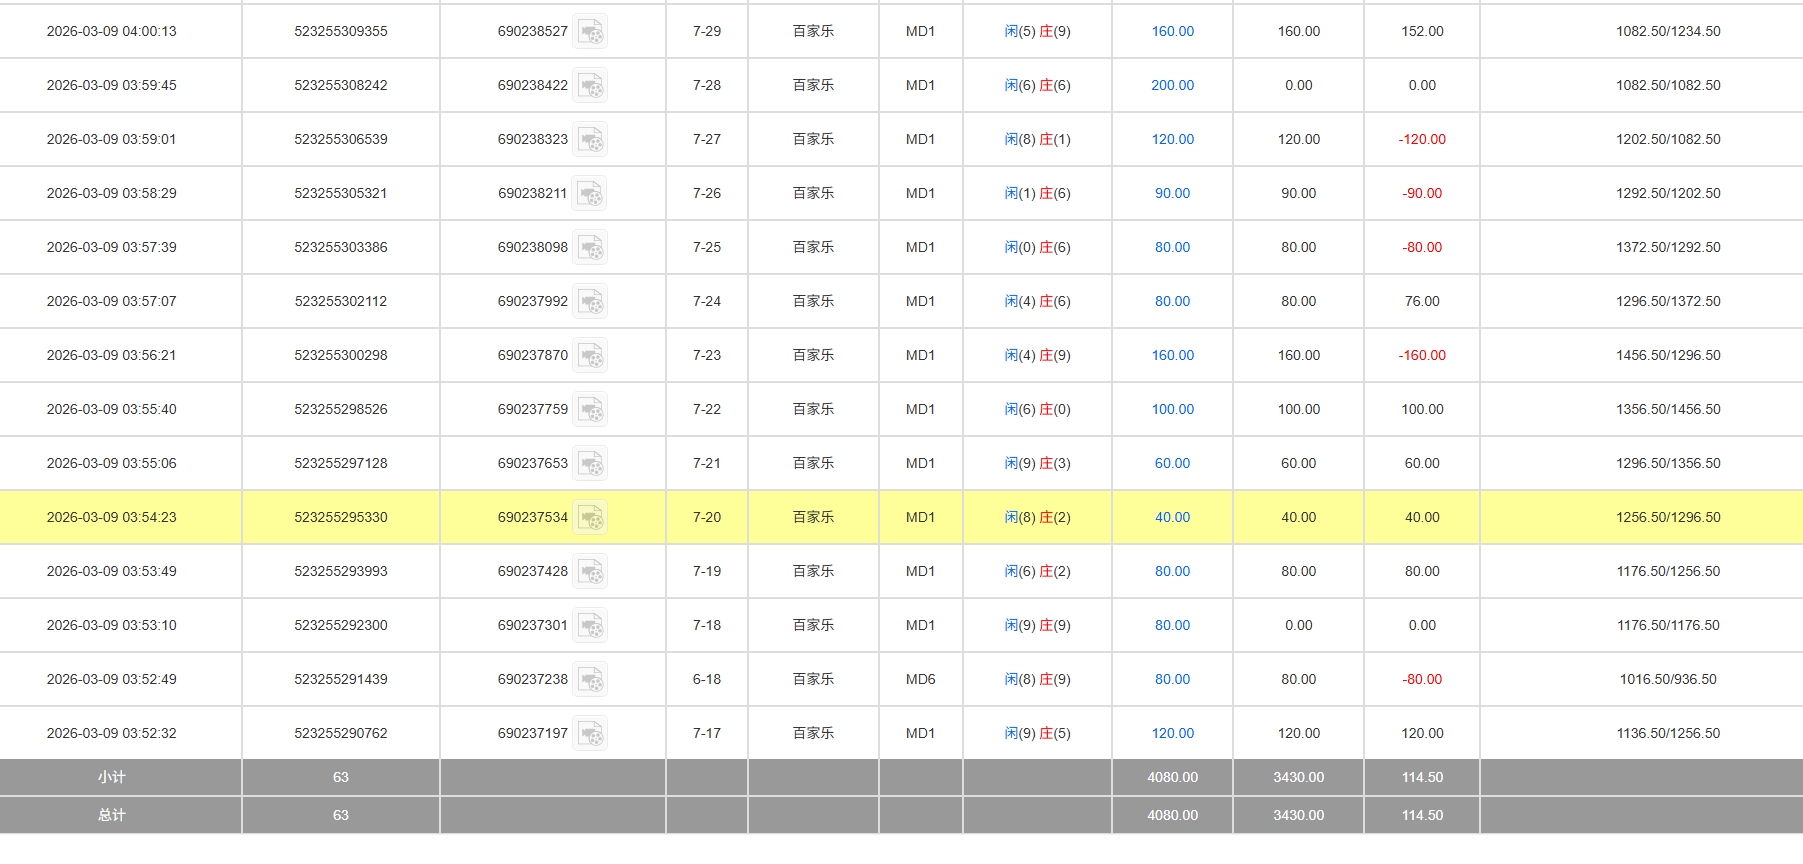View replay icon for game 690237197
This screenshot has width=1803, height=864.
pyautogui.click(x=591, y=734)
